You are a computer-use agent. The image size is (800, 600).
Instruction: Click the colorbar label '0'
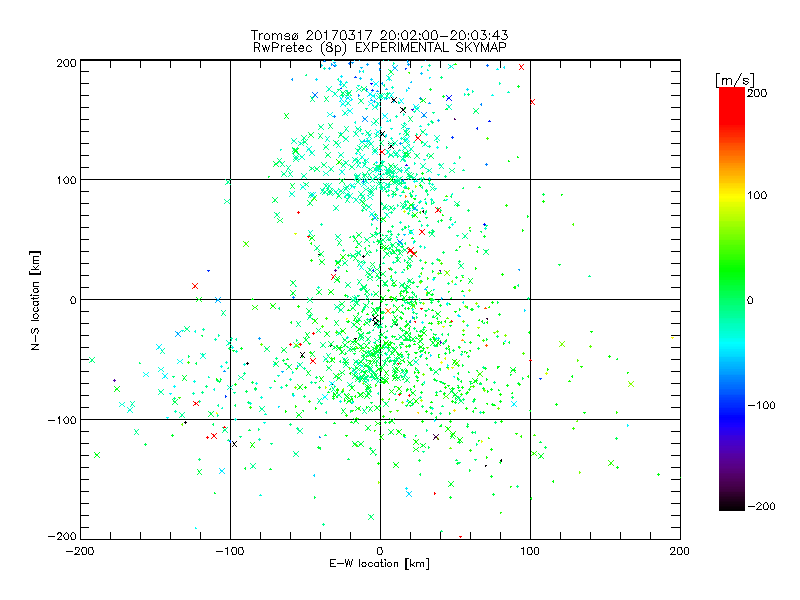[x=750, y=300]
